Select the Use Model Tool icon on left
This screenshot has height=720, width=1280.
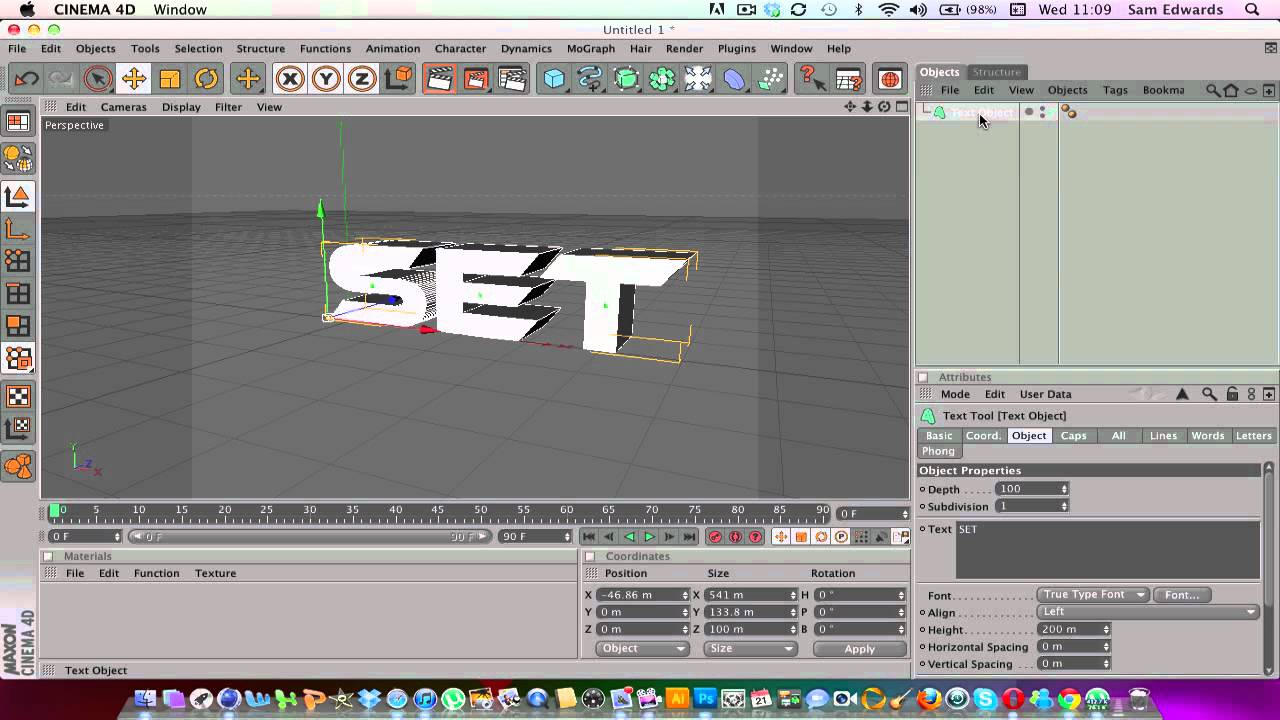click(x=18, y=197)
